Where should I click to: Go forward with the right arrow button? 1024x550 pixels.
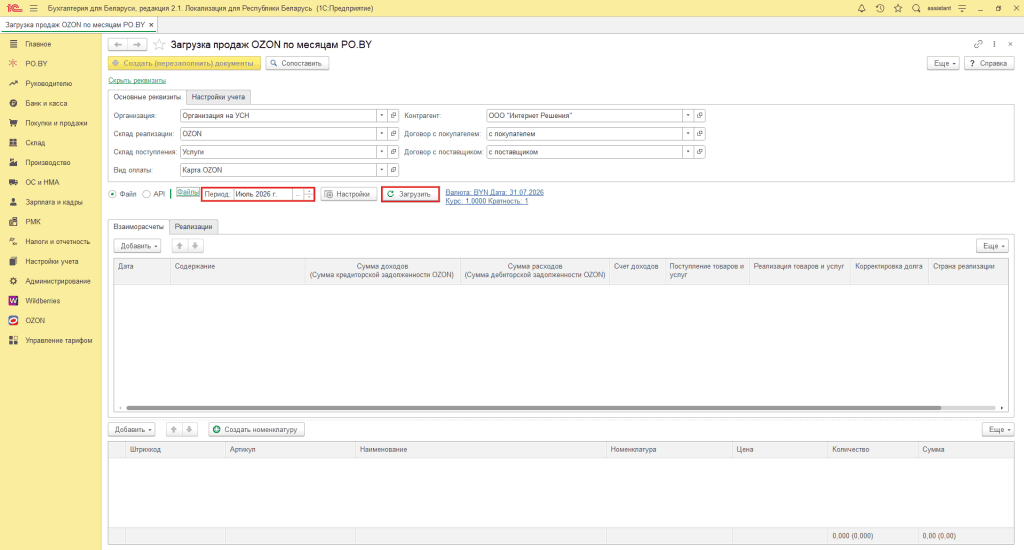click(137, 44)
